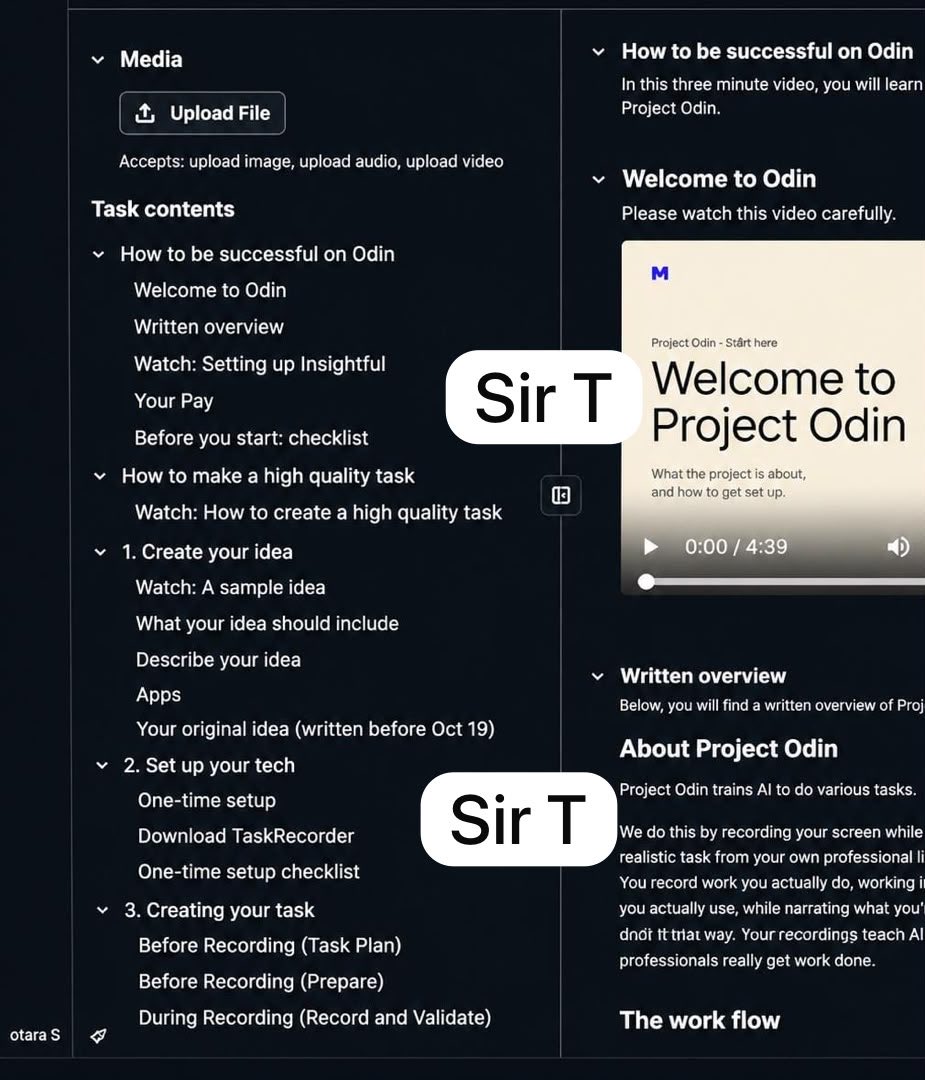Viewport: 925px width, 1080px height.
Task: Open 'Before Recording (Task Plan)'
Action: (x=270, y=946)
